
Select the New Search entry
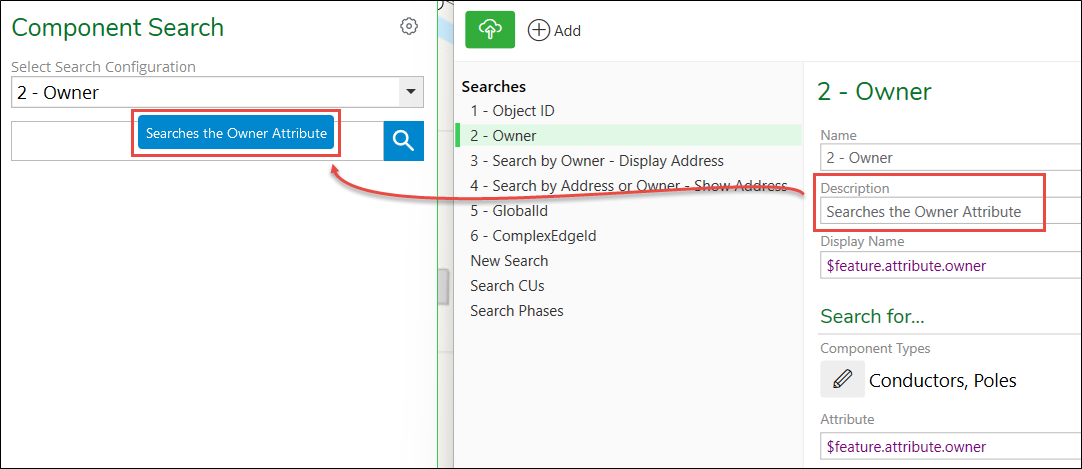pos(509,261)
